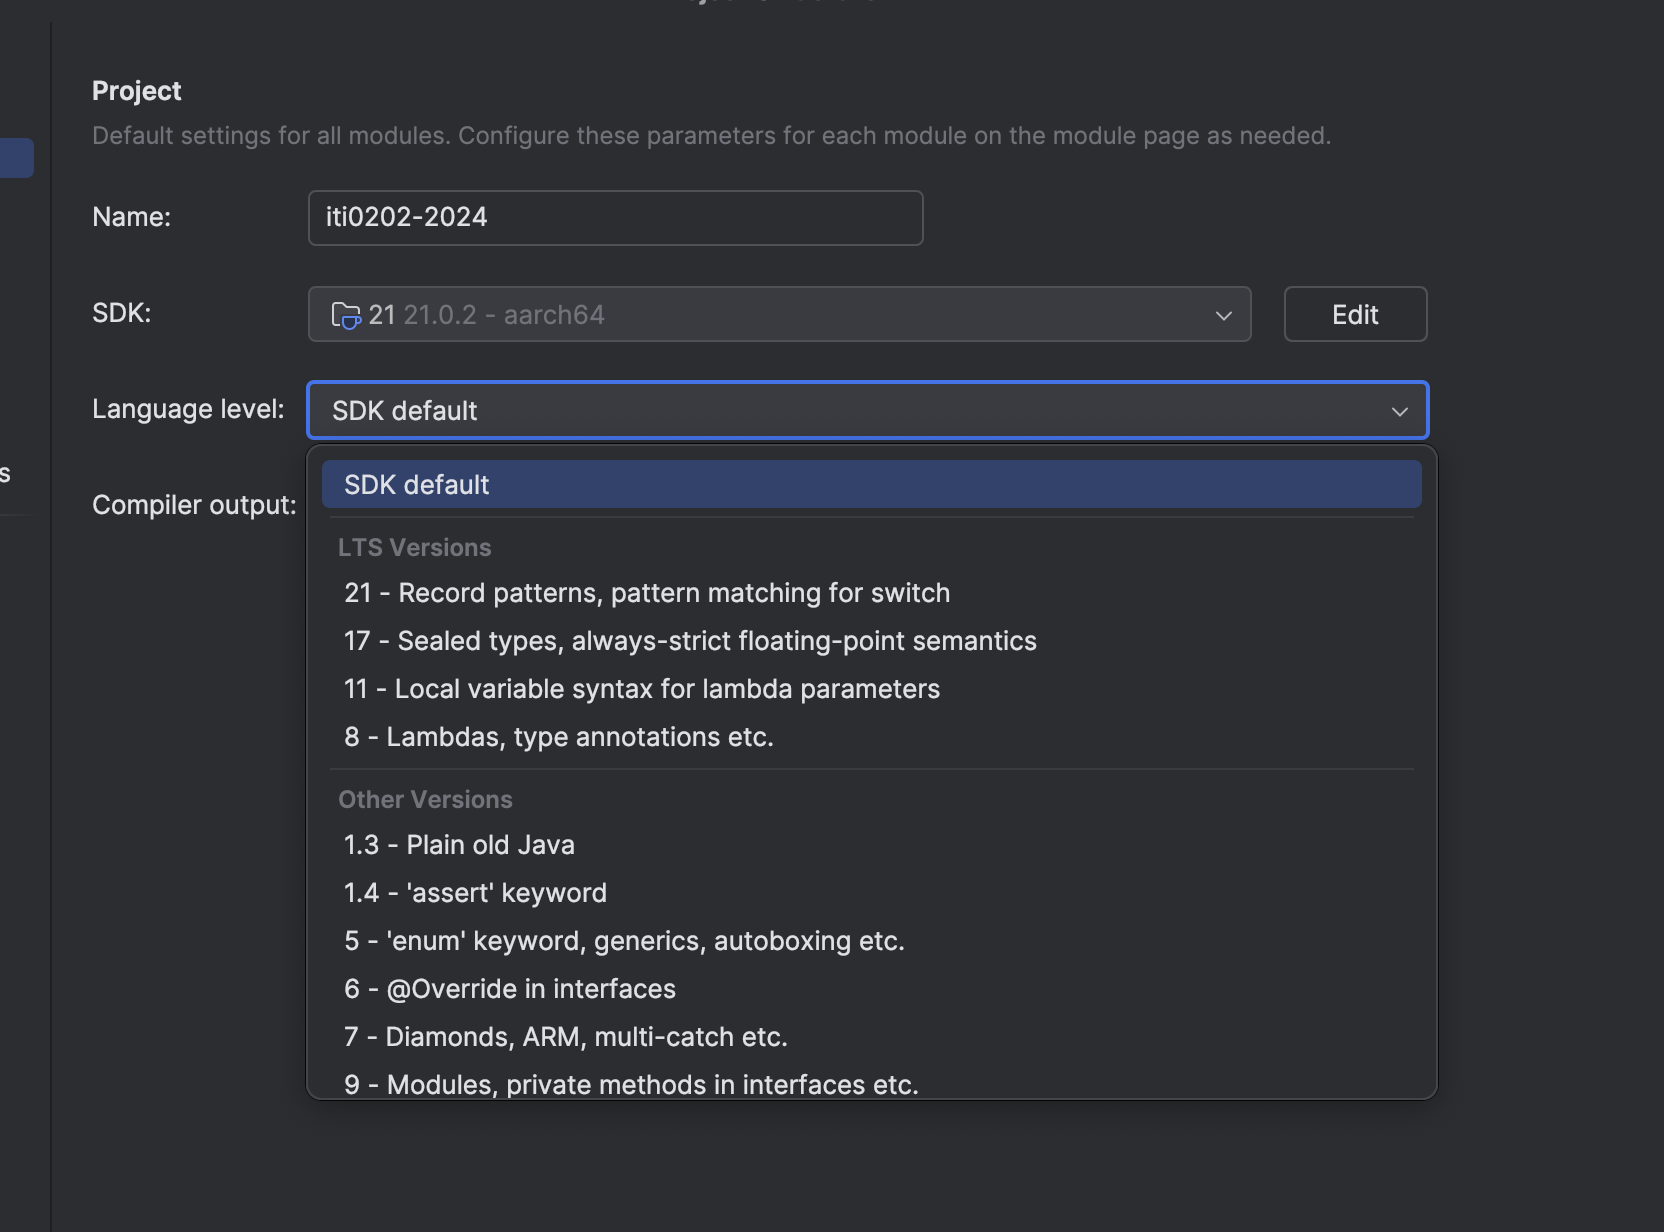Choose 6 - @Override in interfaces

(871, 989)
